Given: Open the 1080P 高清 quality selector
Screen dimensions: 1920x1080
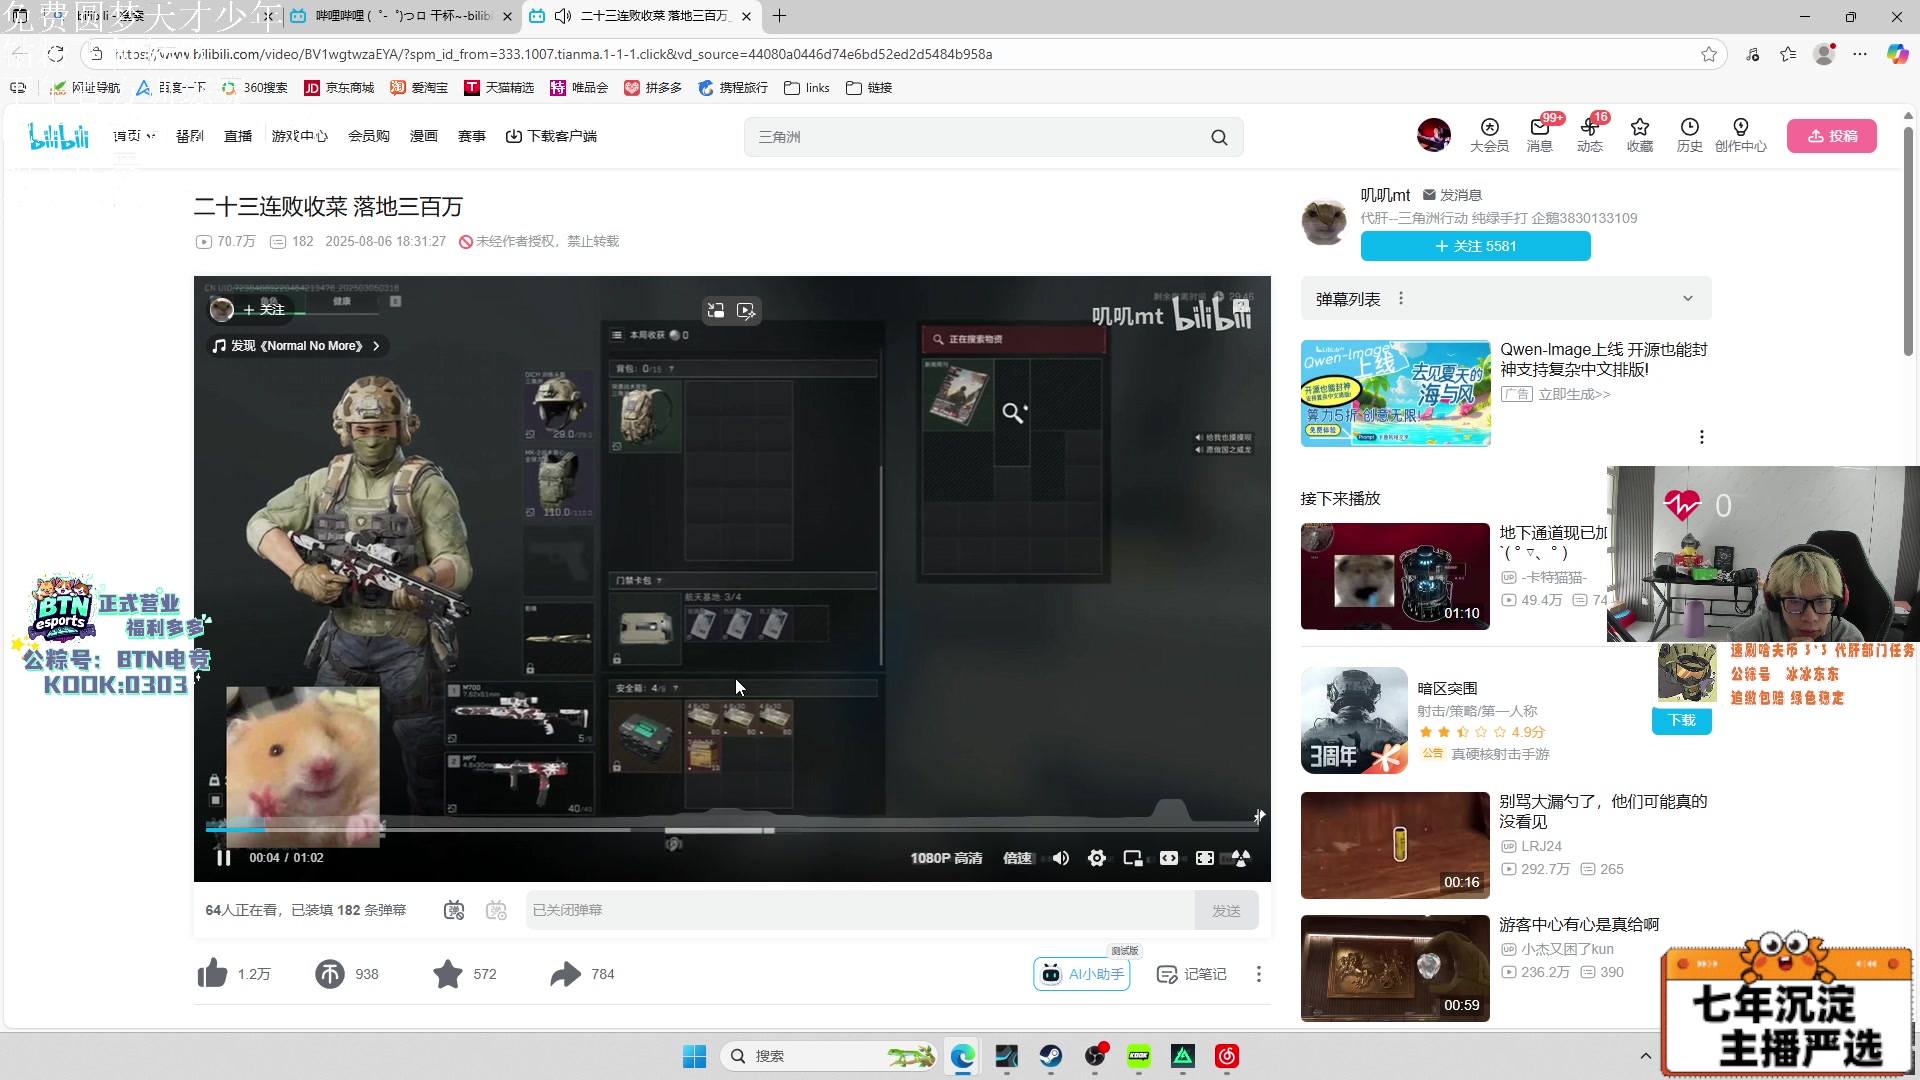Looking at the screenshot, I should pos(946,858).
